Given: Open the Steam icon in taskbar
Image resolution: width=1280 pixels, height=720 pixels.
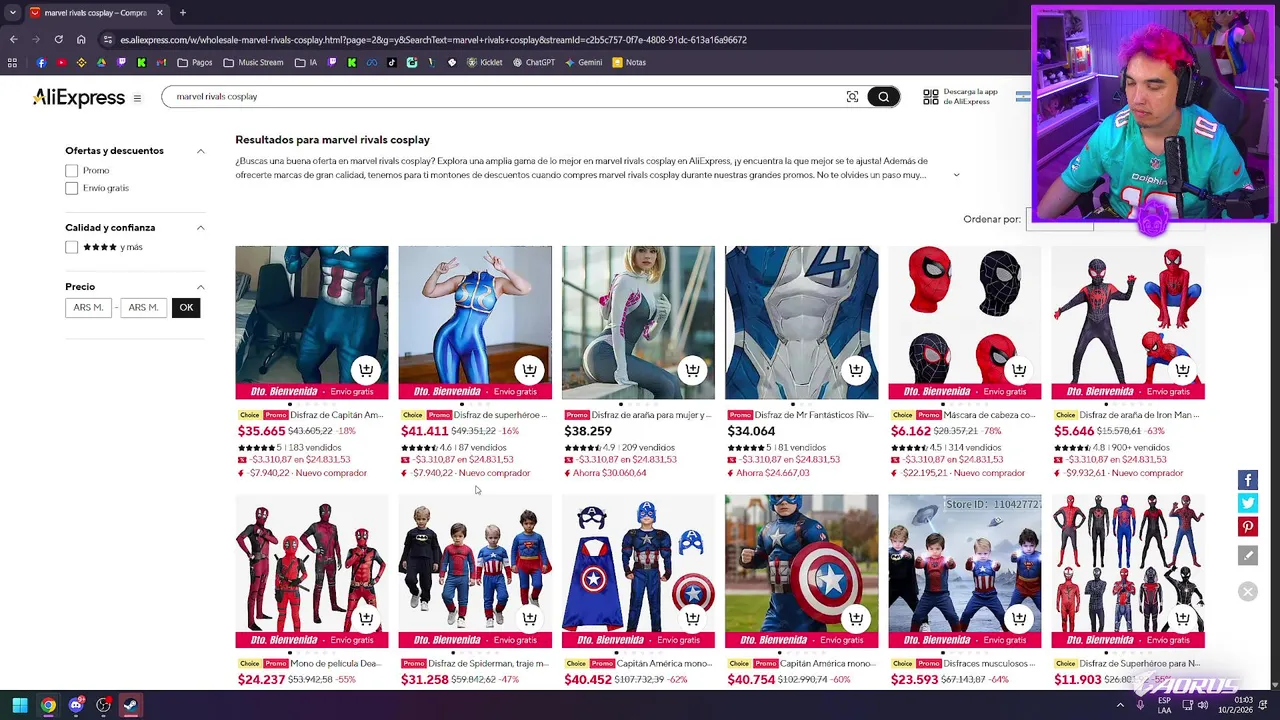Looking at the screenshot, I should pyautogui.click(x=130, y=706).
